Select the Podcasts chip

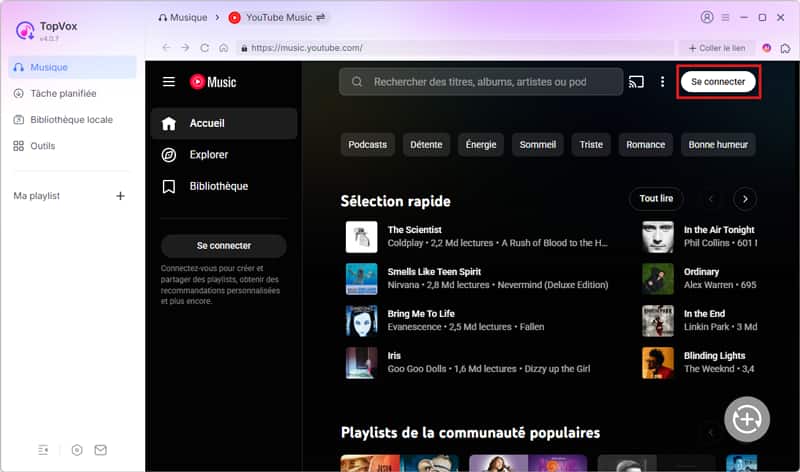coord(367,145)
